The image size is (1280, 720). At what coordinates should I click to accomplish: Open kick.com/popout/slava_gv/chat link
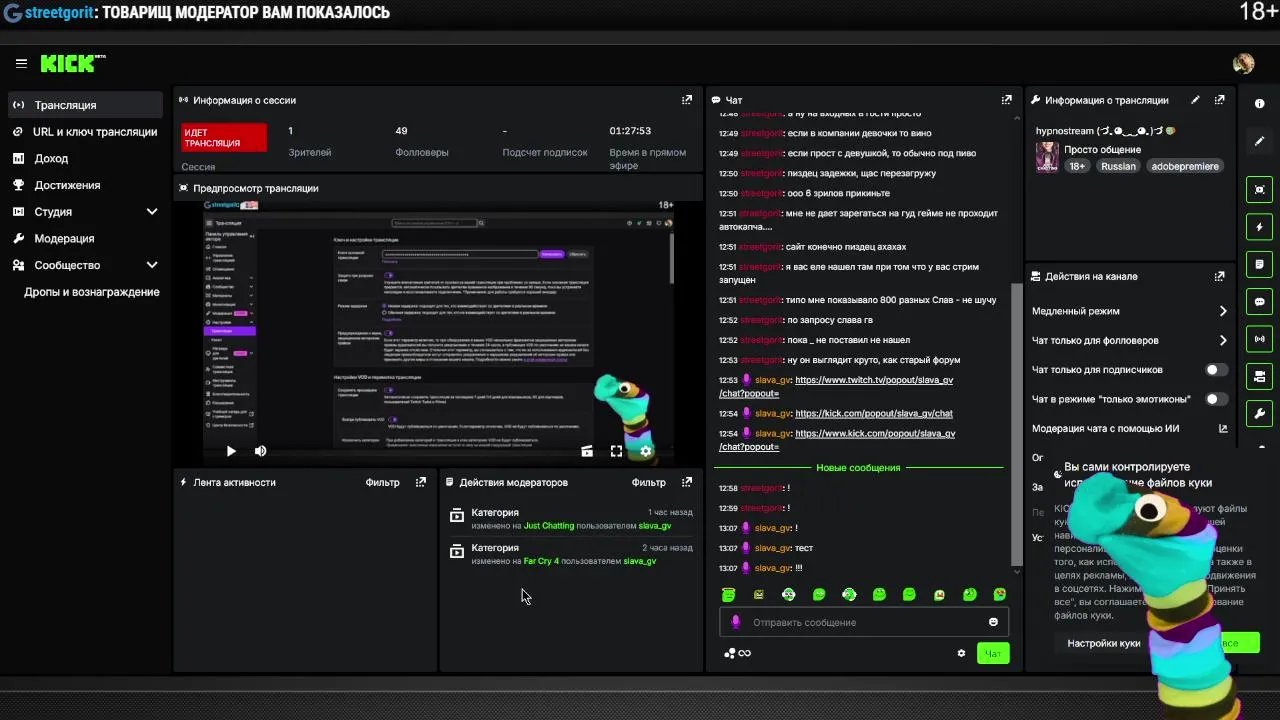coord(873,413)
